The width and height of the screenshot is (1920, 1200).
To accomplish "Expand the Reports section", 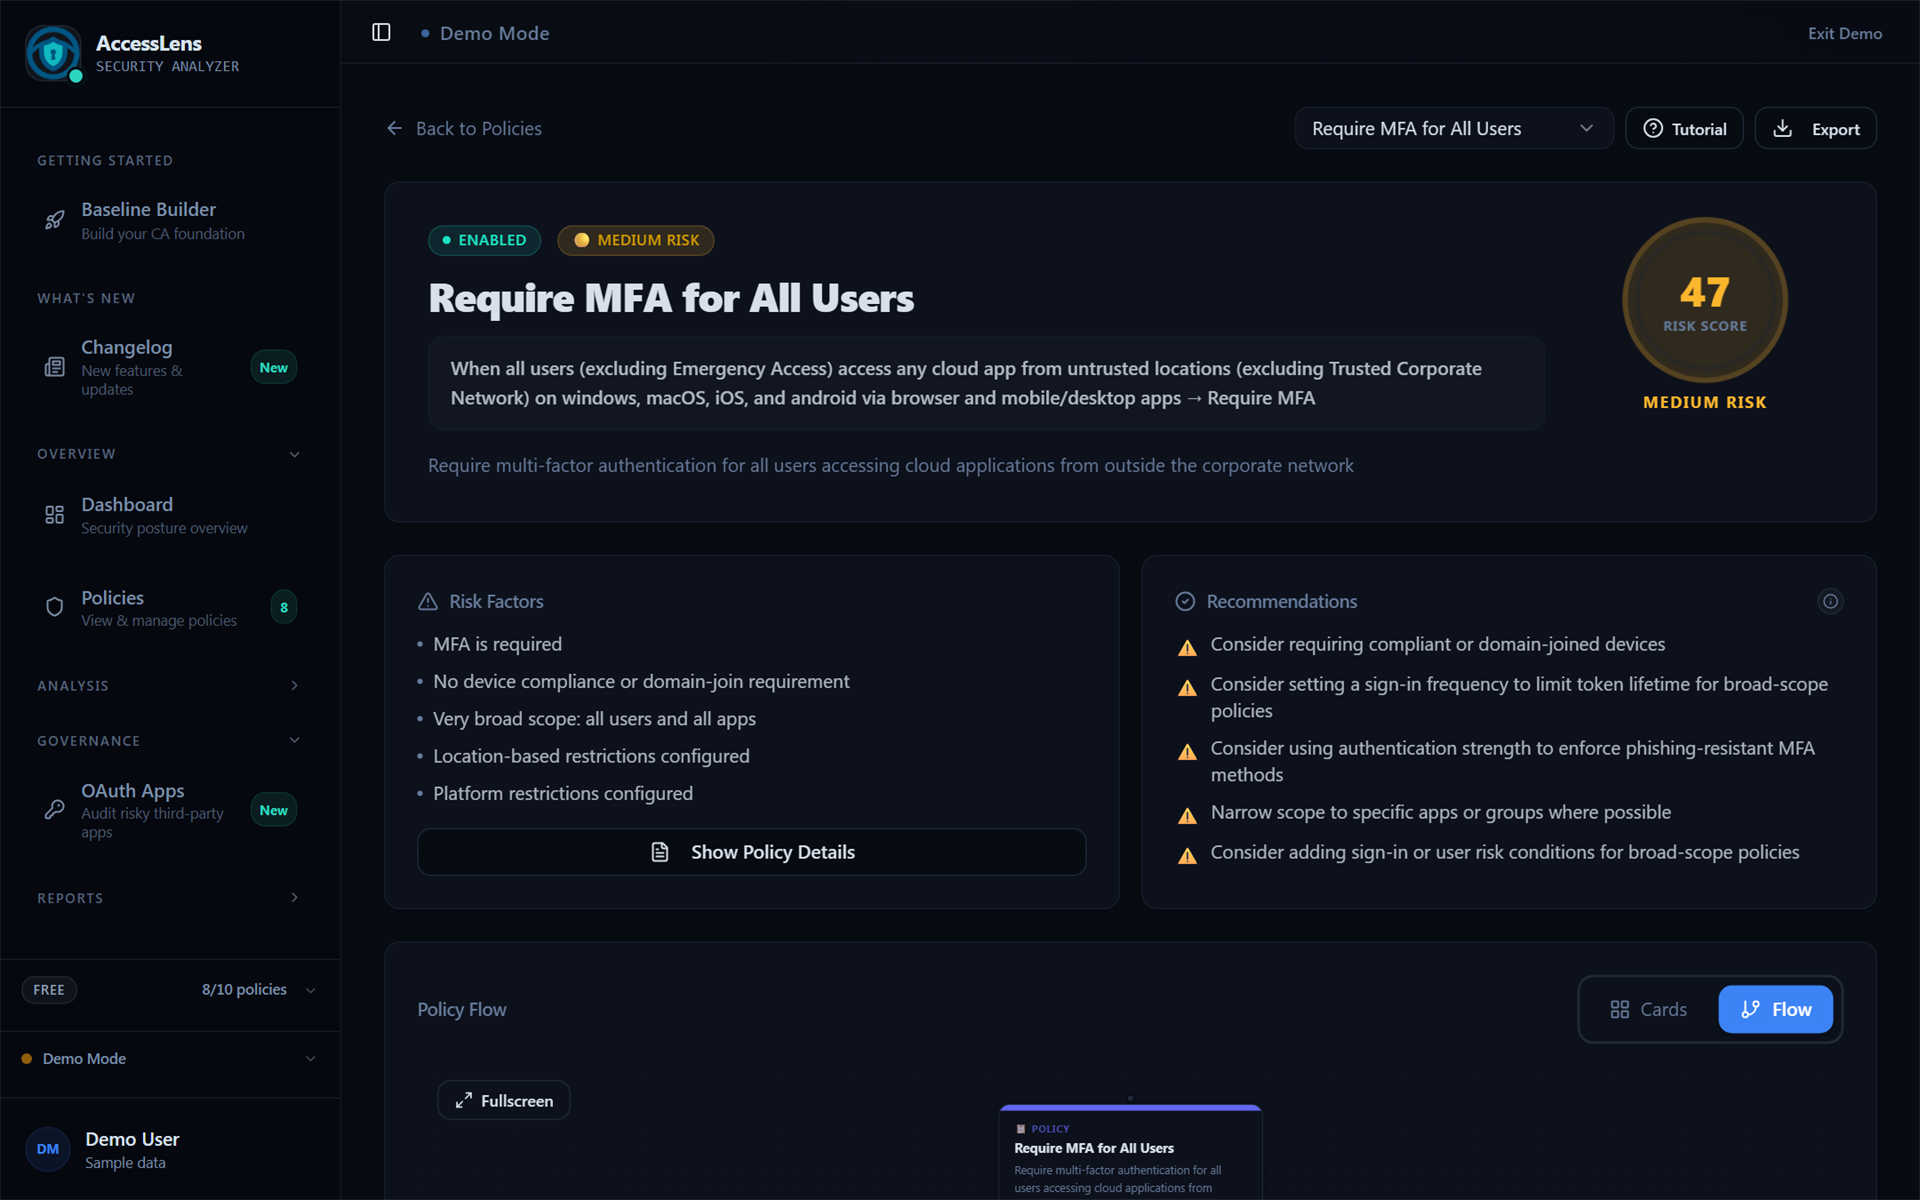I will pos(294,897).
